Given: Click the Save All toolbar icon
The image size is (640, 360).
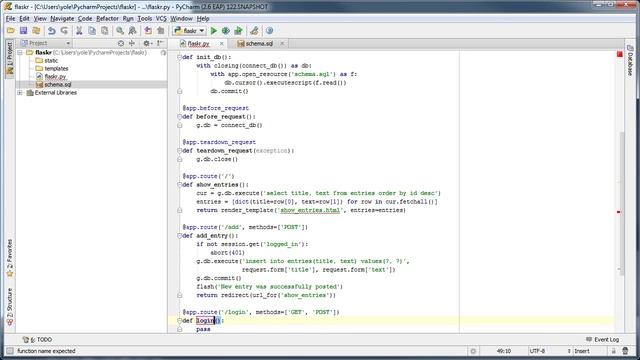Looking at the screenshot, I should click(23, 31).
